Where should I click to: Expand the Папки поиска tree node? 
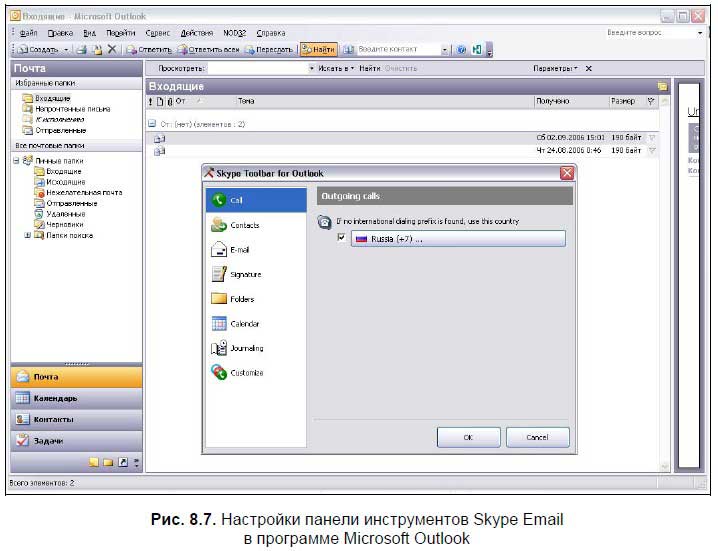tap(27, 236)
